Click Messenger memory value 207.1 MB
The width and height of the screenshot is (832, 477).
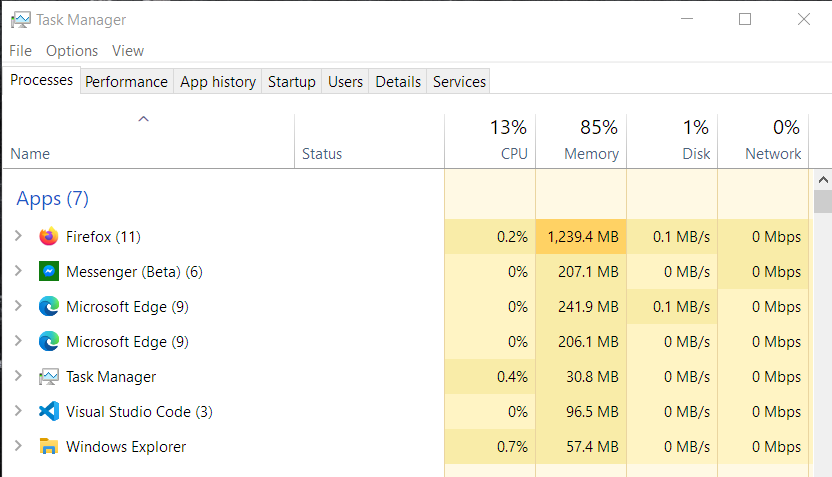[588, 272]
